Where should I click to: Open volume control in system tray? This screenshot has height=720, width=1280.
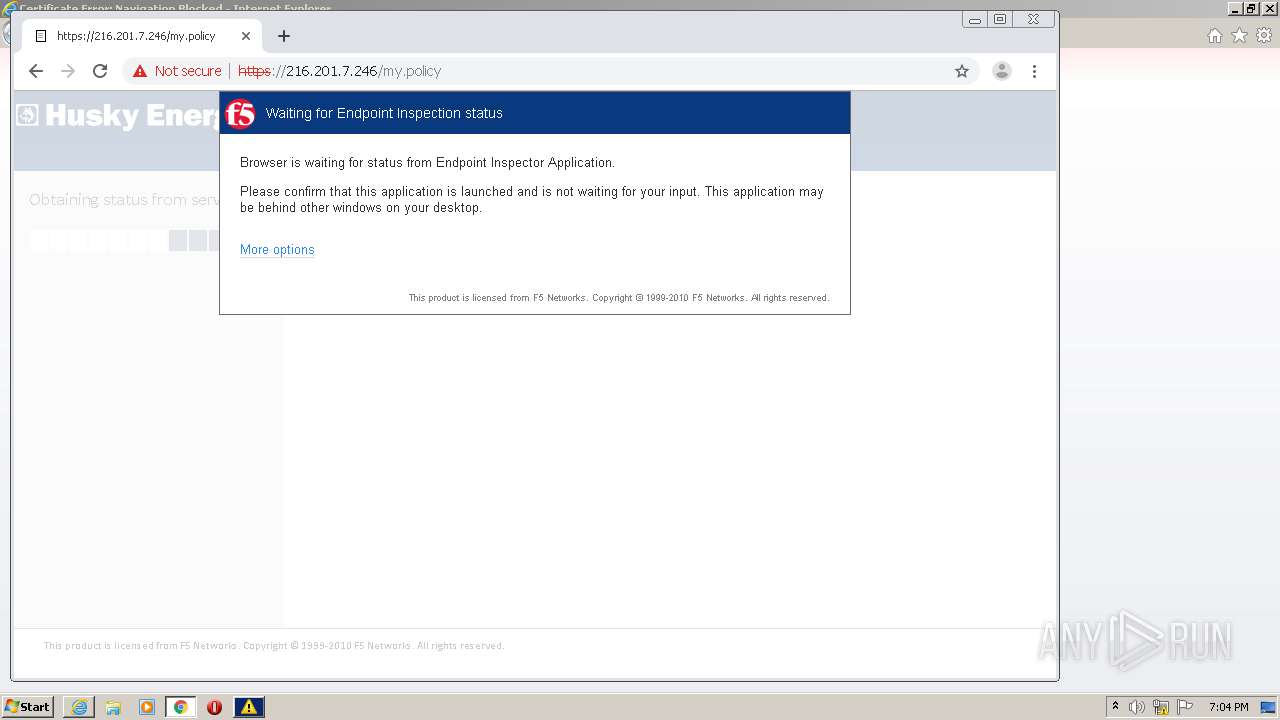[x=1137, y=707]
